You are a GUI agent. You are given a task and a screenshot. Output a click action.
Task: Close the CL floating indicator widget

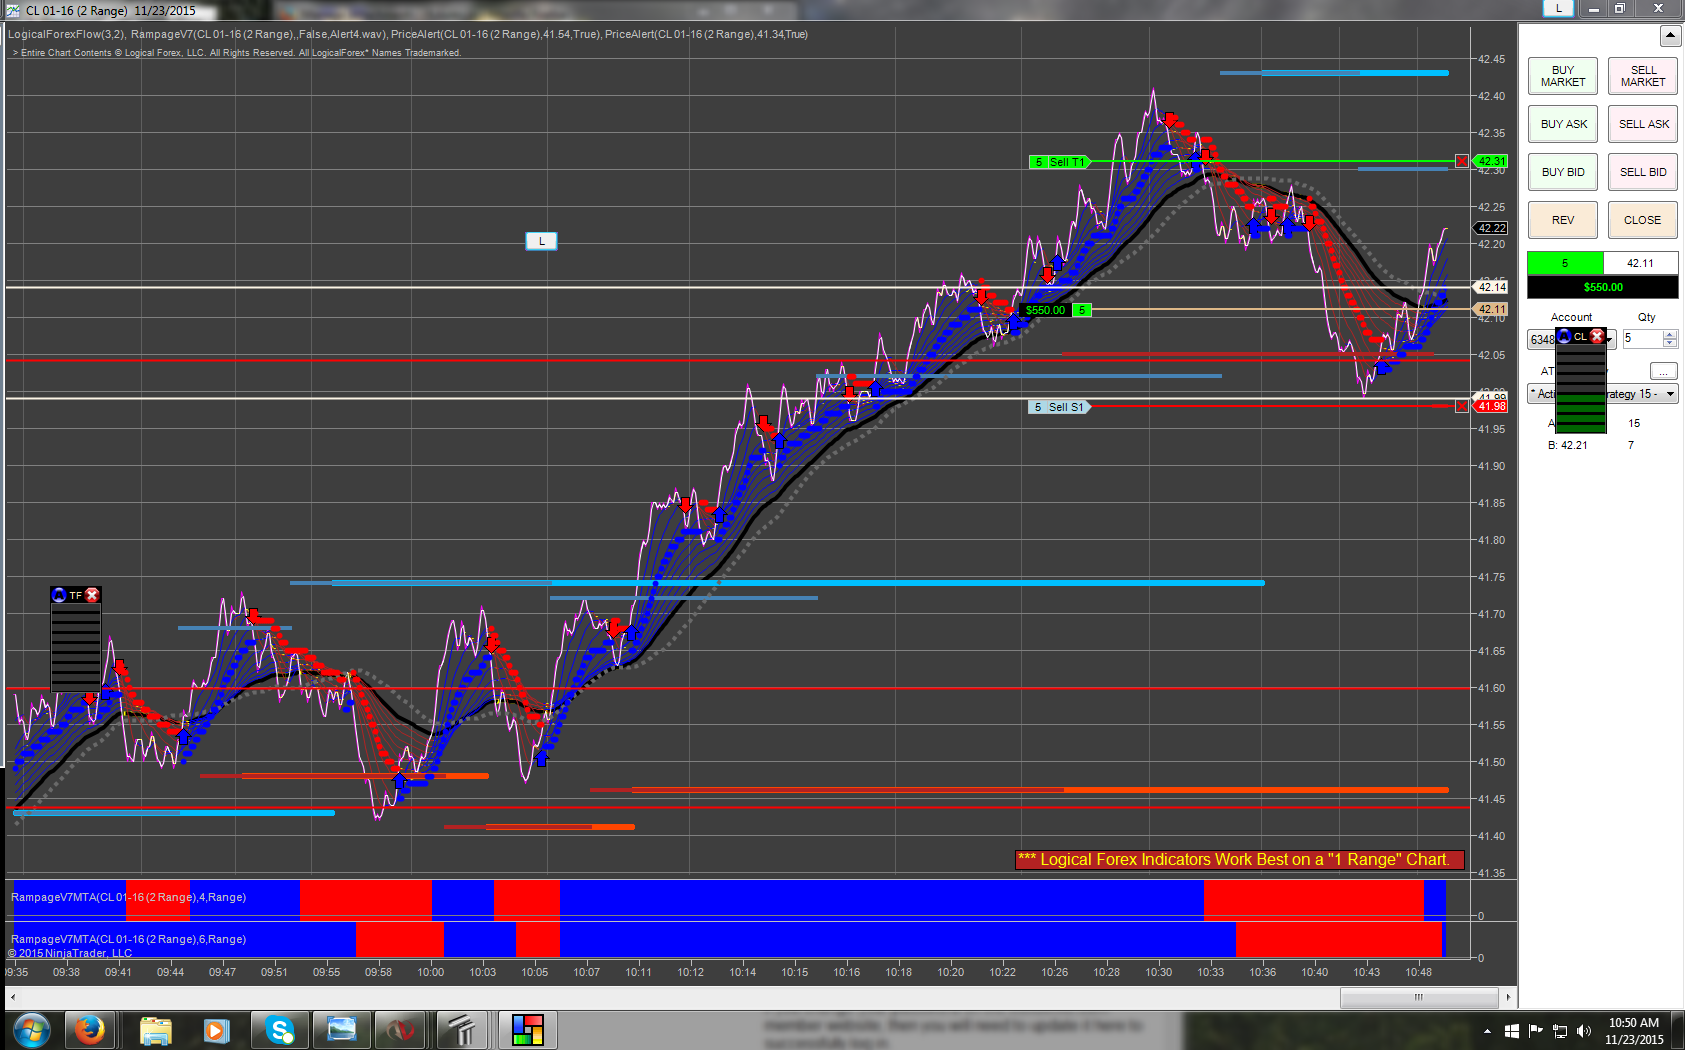1597,336
